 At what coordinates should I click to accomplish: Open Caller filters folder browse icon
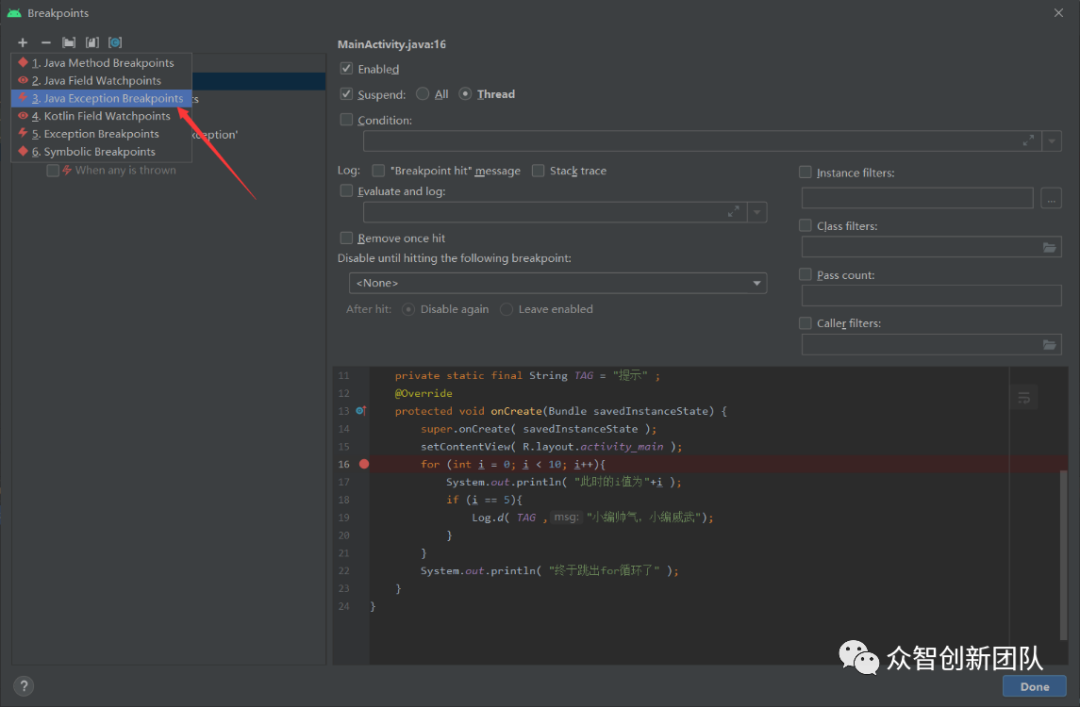pyautogui.click(x=1049, y=345)
